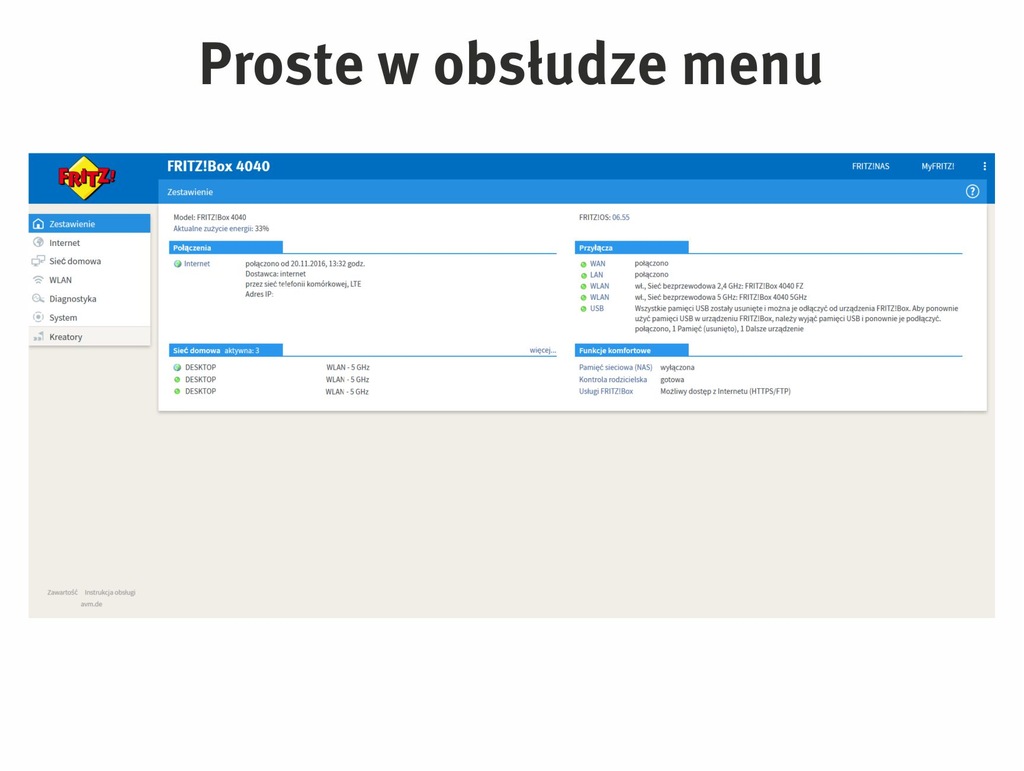Click the Zawartość footer link
Screen dimensions: 1024x771
(62, 593)
